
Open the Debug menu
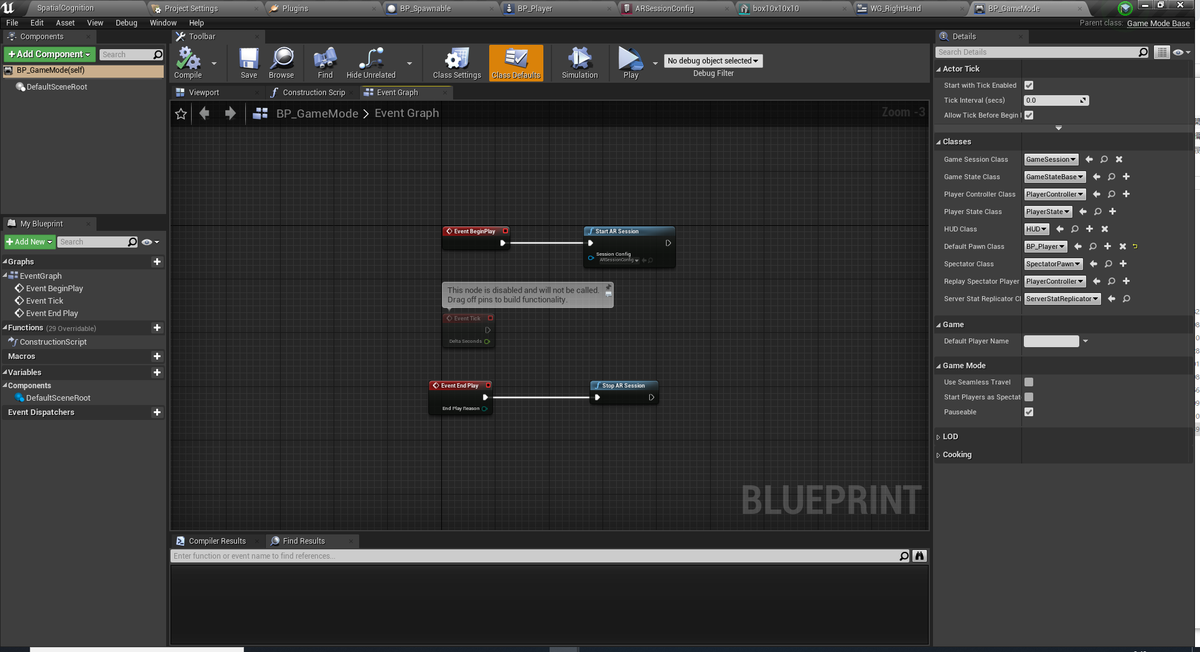pyautogui.click(x=126, y=22)
